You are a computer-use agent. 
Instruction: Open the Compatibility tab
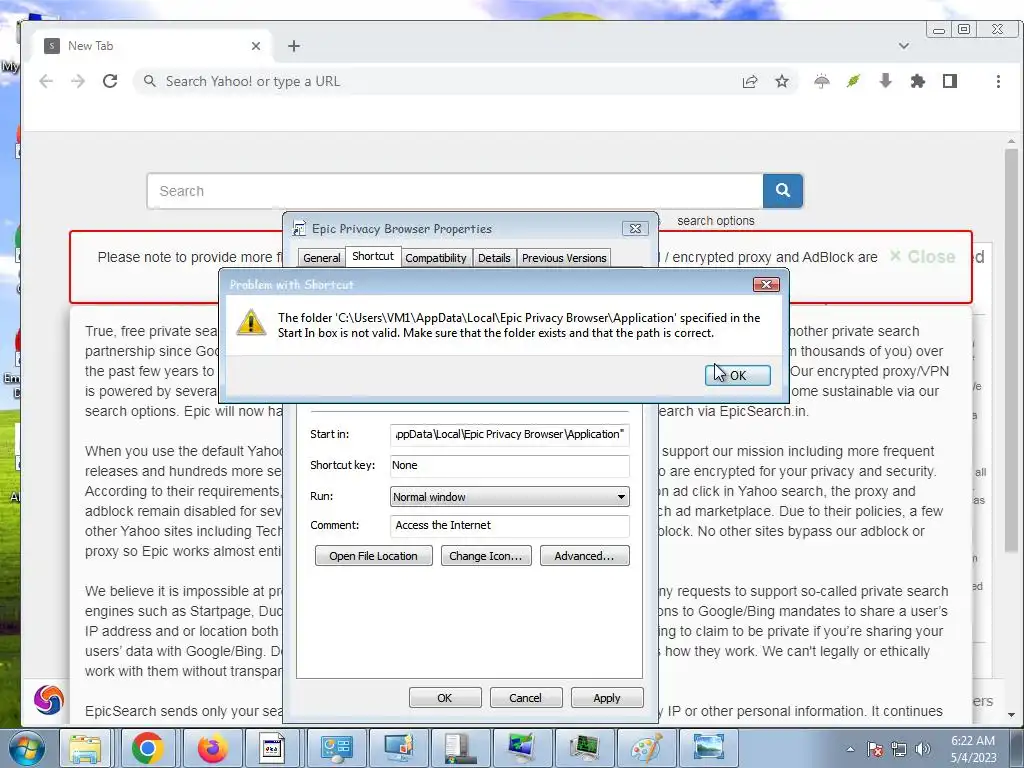pyautogui.click(x=436, y=258)
